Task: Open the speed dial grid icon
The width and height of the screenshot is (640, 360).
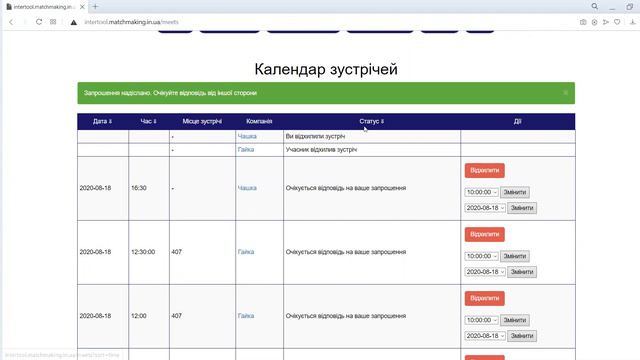Action: (53, 22)
